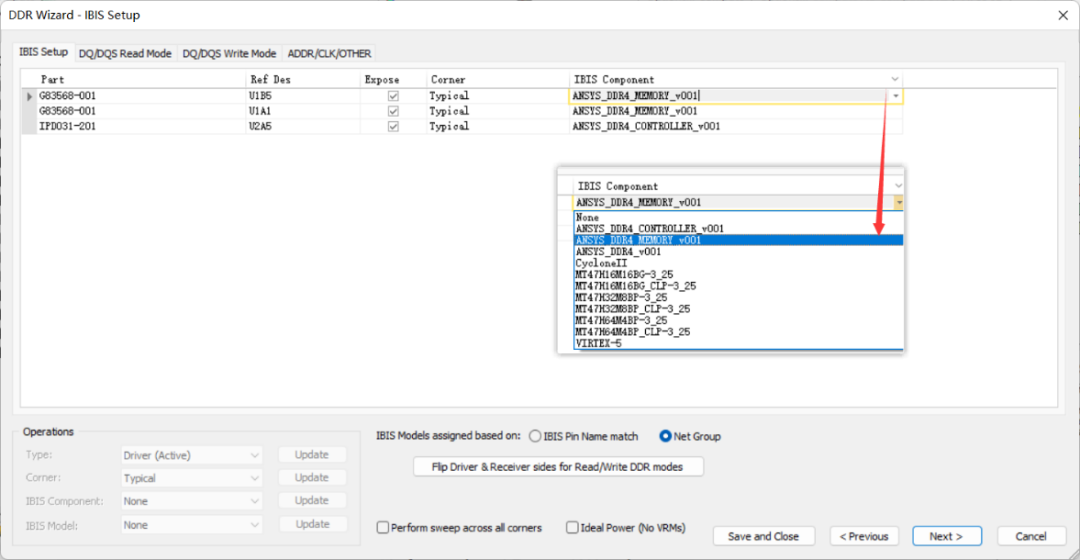
Task: Select the IPD031-201 part cell
Action: click(x=141, y=127)
